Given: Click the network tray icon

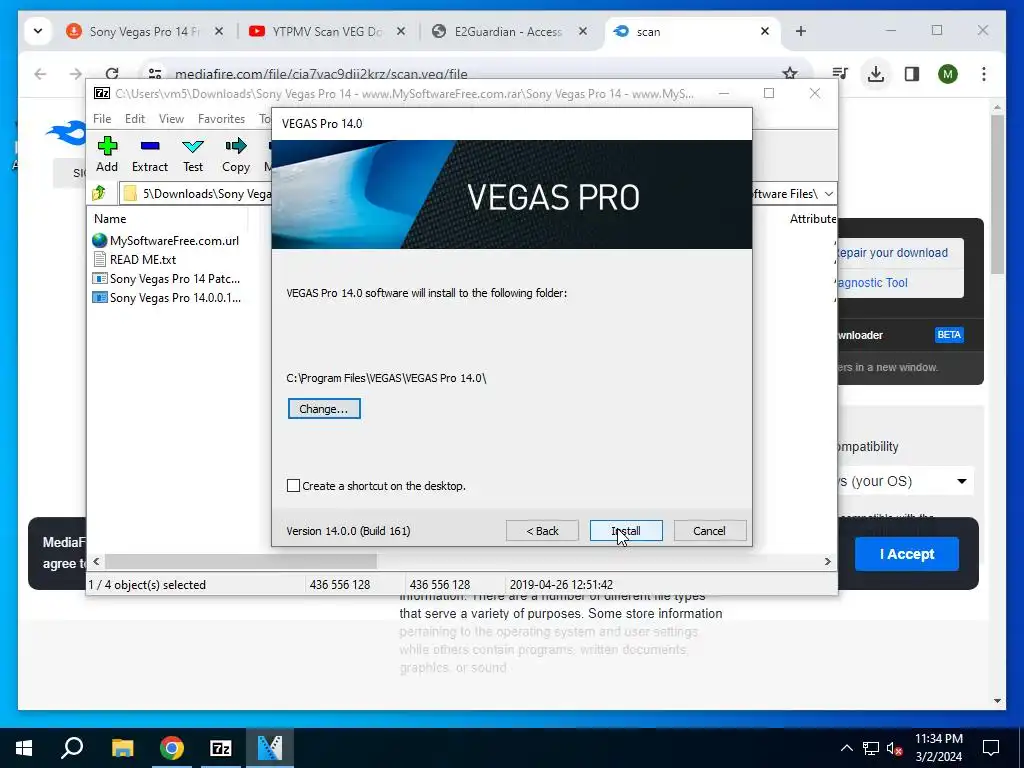Looking at the screenshot, I should (x=871, y=748).
